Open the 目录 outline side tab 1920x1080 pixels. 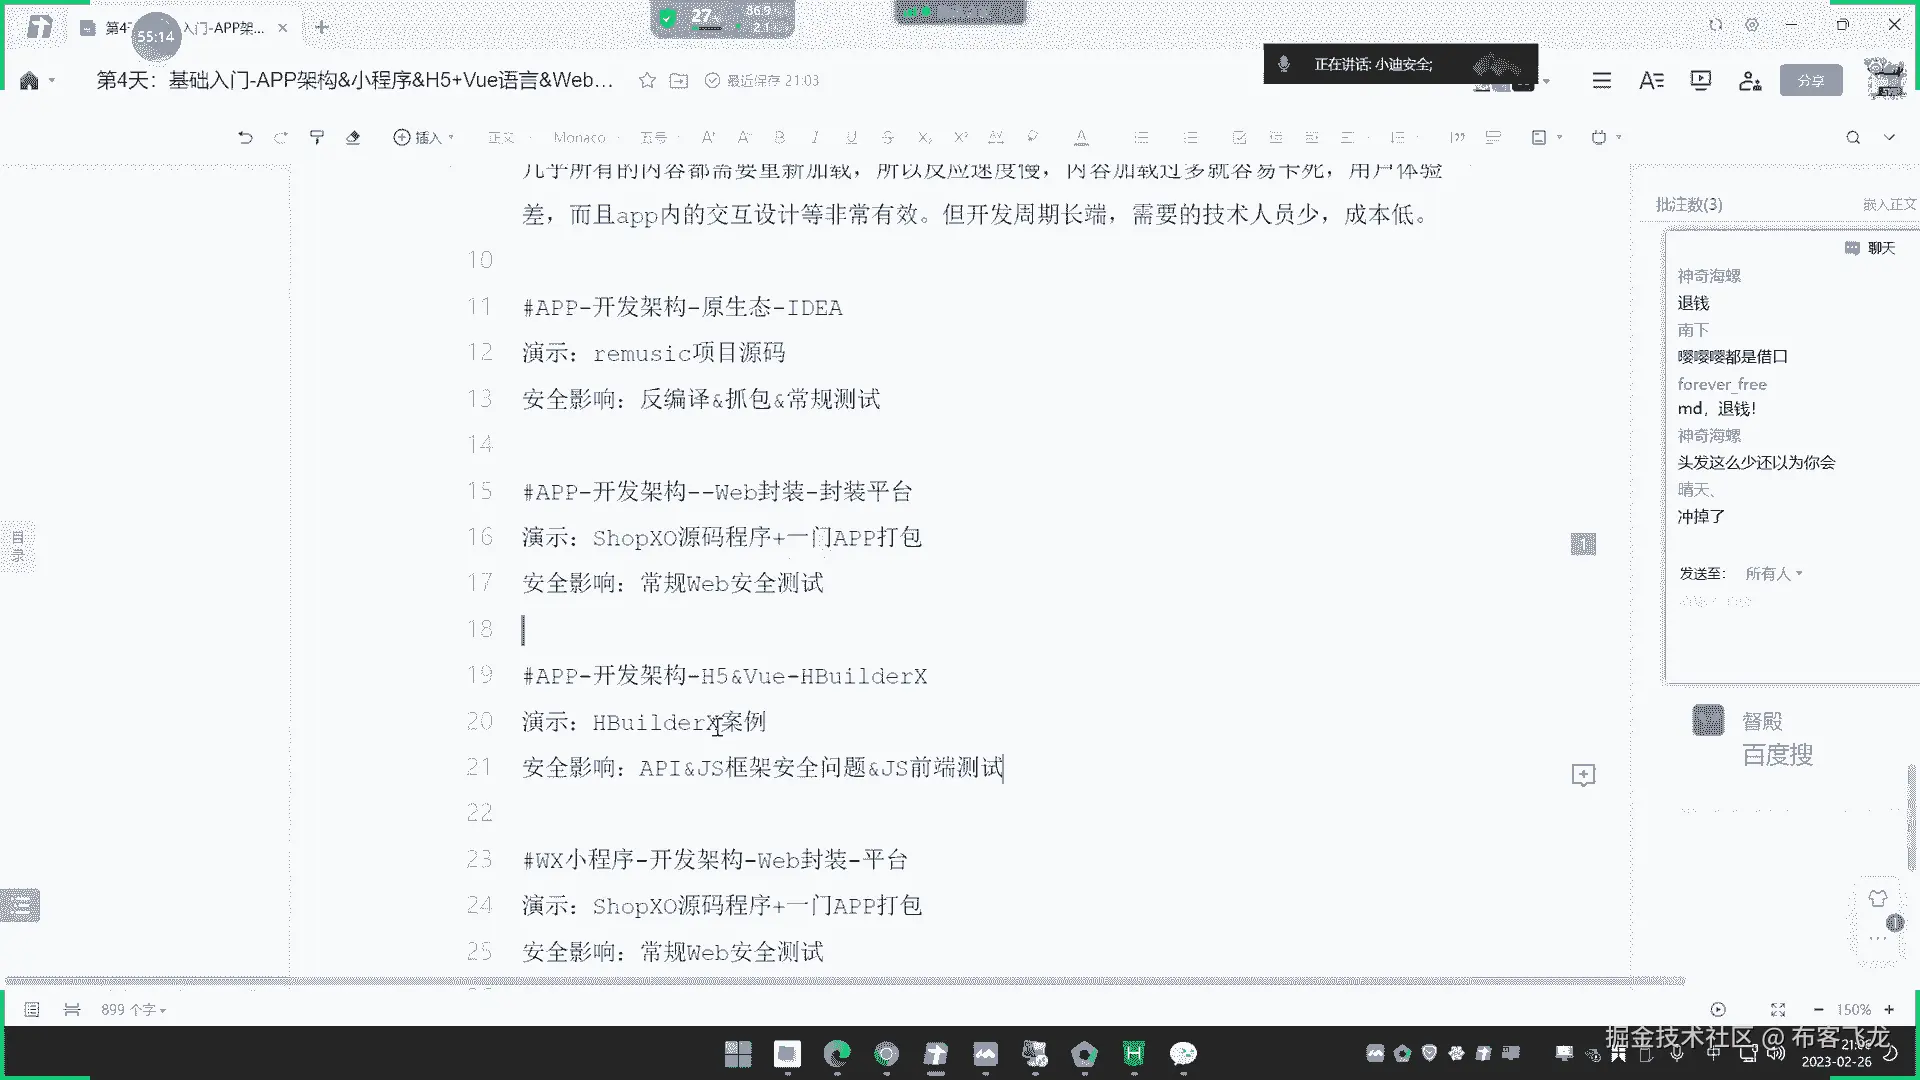point(18,546)
